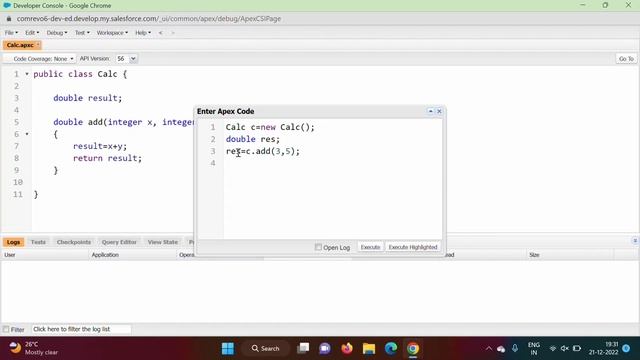Open the notification badge icon
This screenshot has width=640, height=360.
click(x=627, y=349)
